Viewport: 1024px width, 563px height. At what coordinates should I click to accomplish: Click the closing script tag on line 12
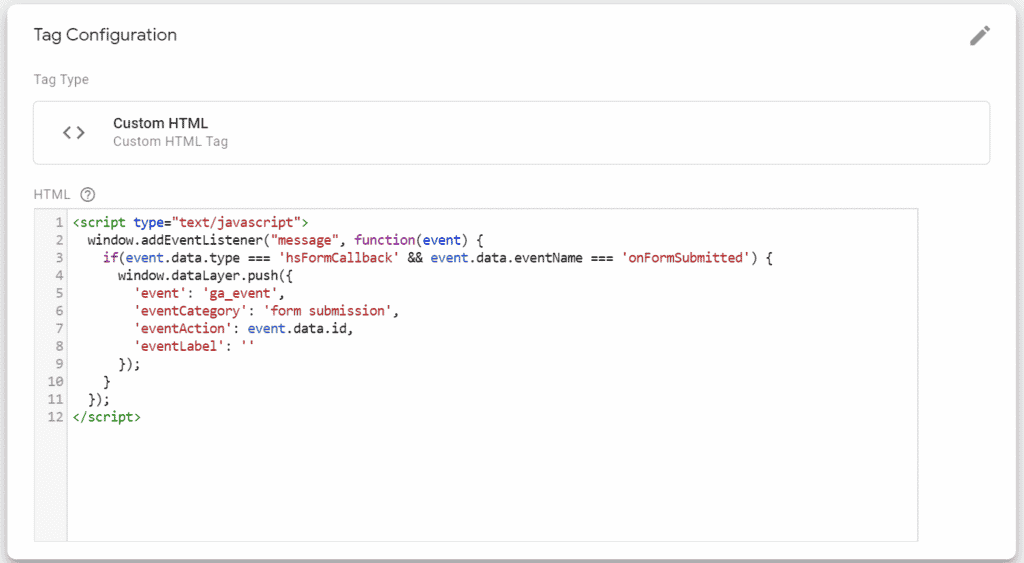coord(106,417)
